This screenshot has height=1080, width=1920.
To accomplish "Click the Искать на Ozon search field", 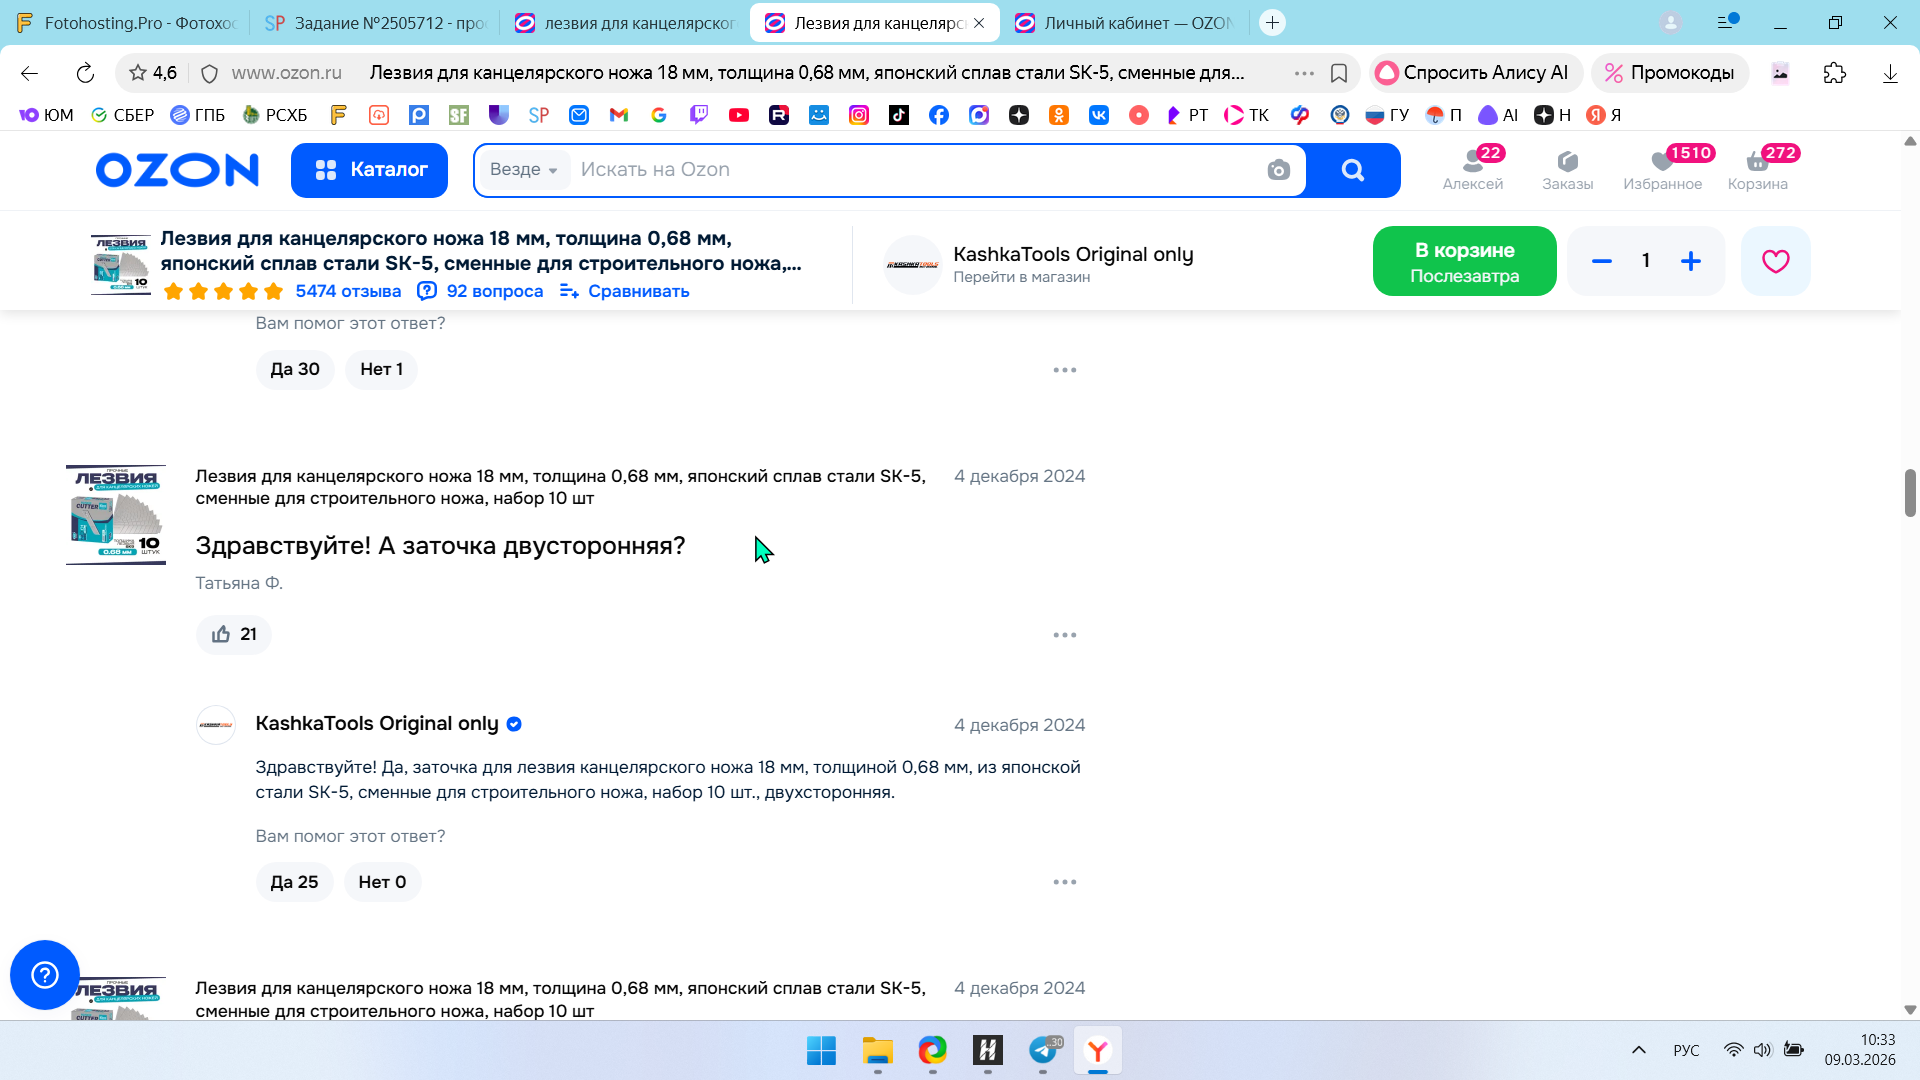I will point(900,170).
